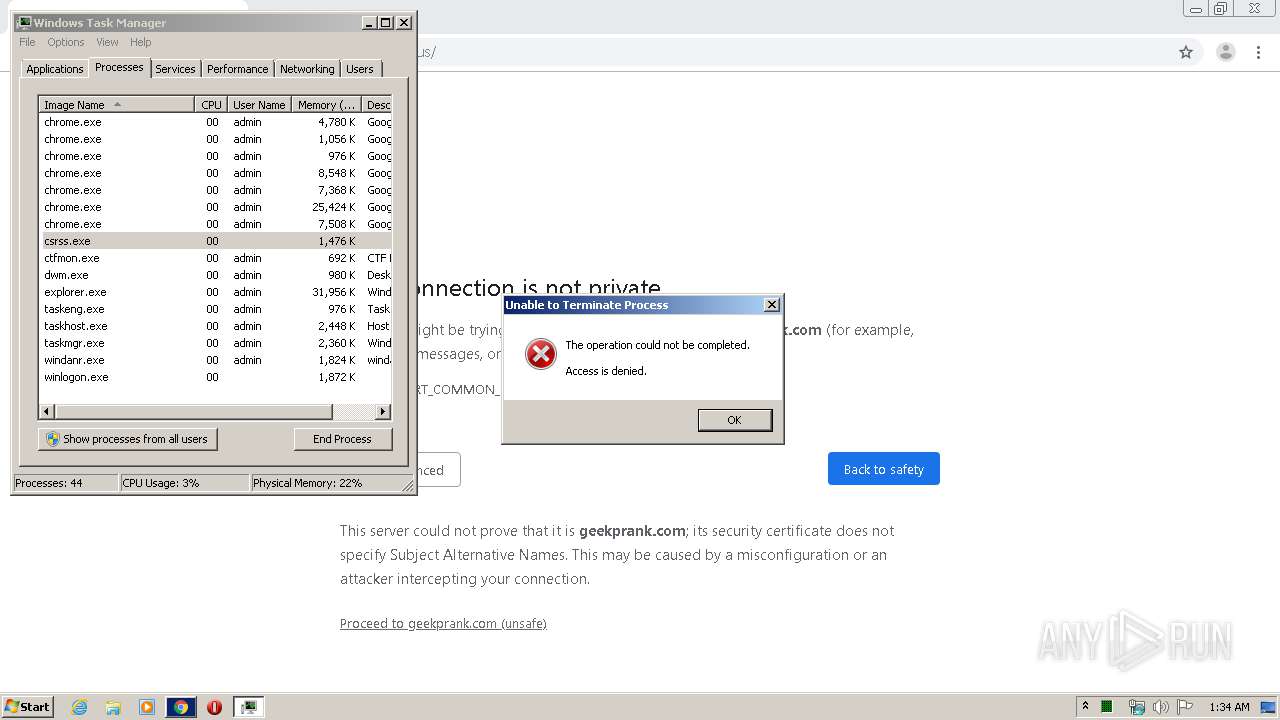This screenshot has height=720, width=1280.
Task: Switch to the Users tab
Action: coord(360,69)
